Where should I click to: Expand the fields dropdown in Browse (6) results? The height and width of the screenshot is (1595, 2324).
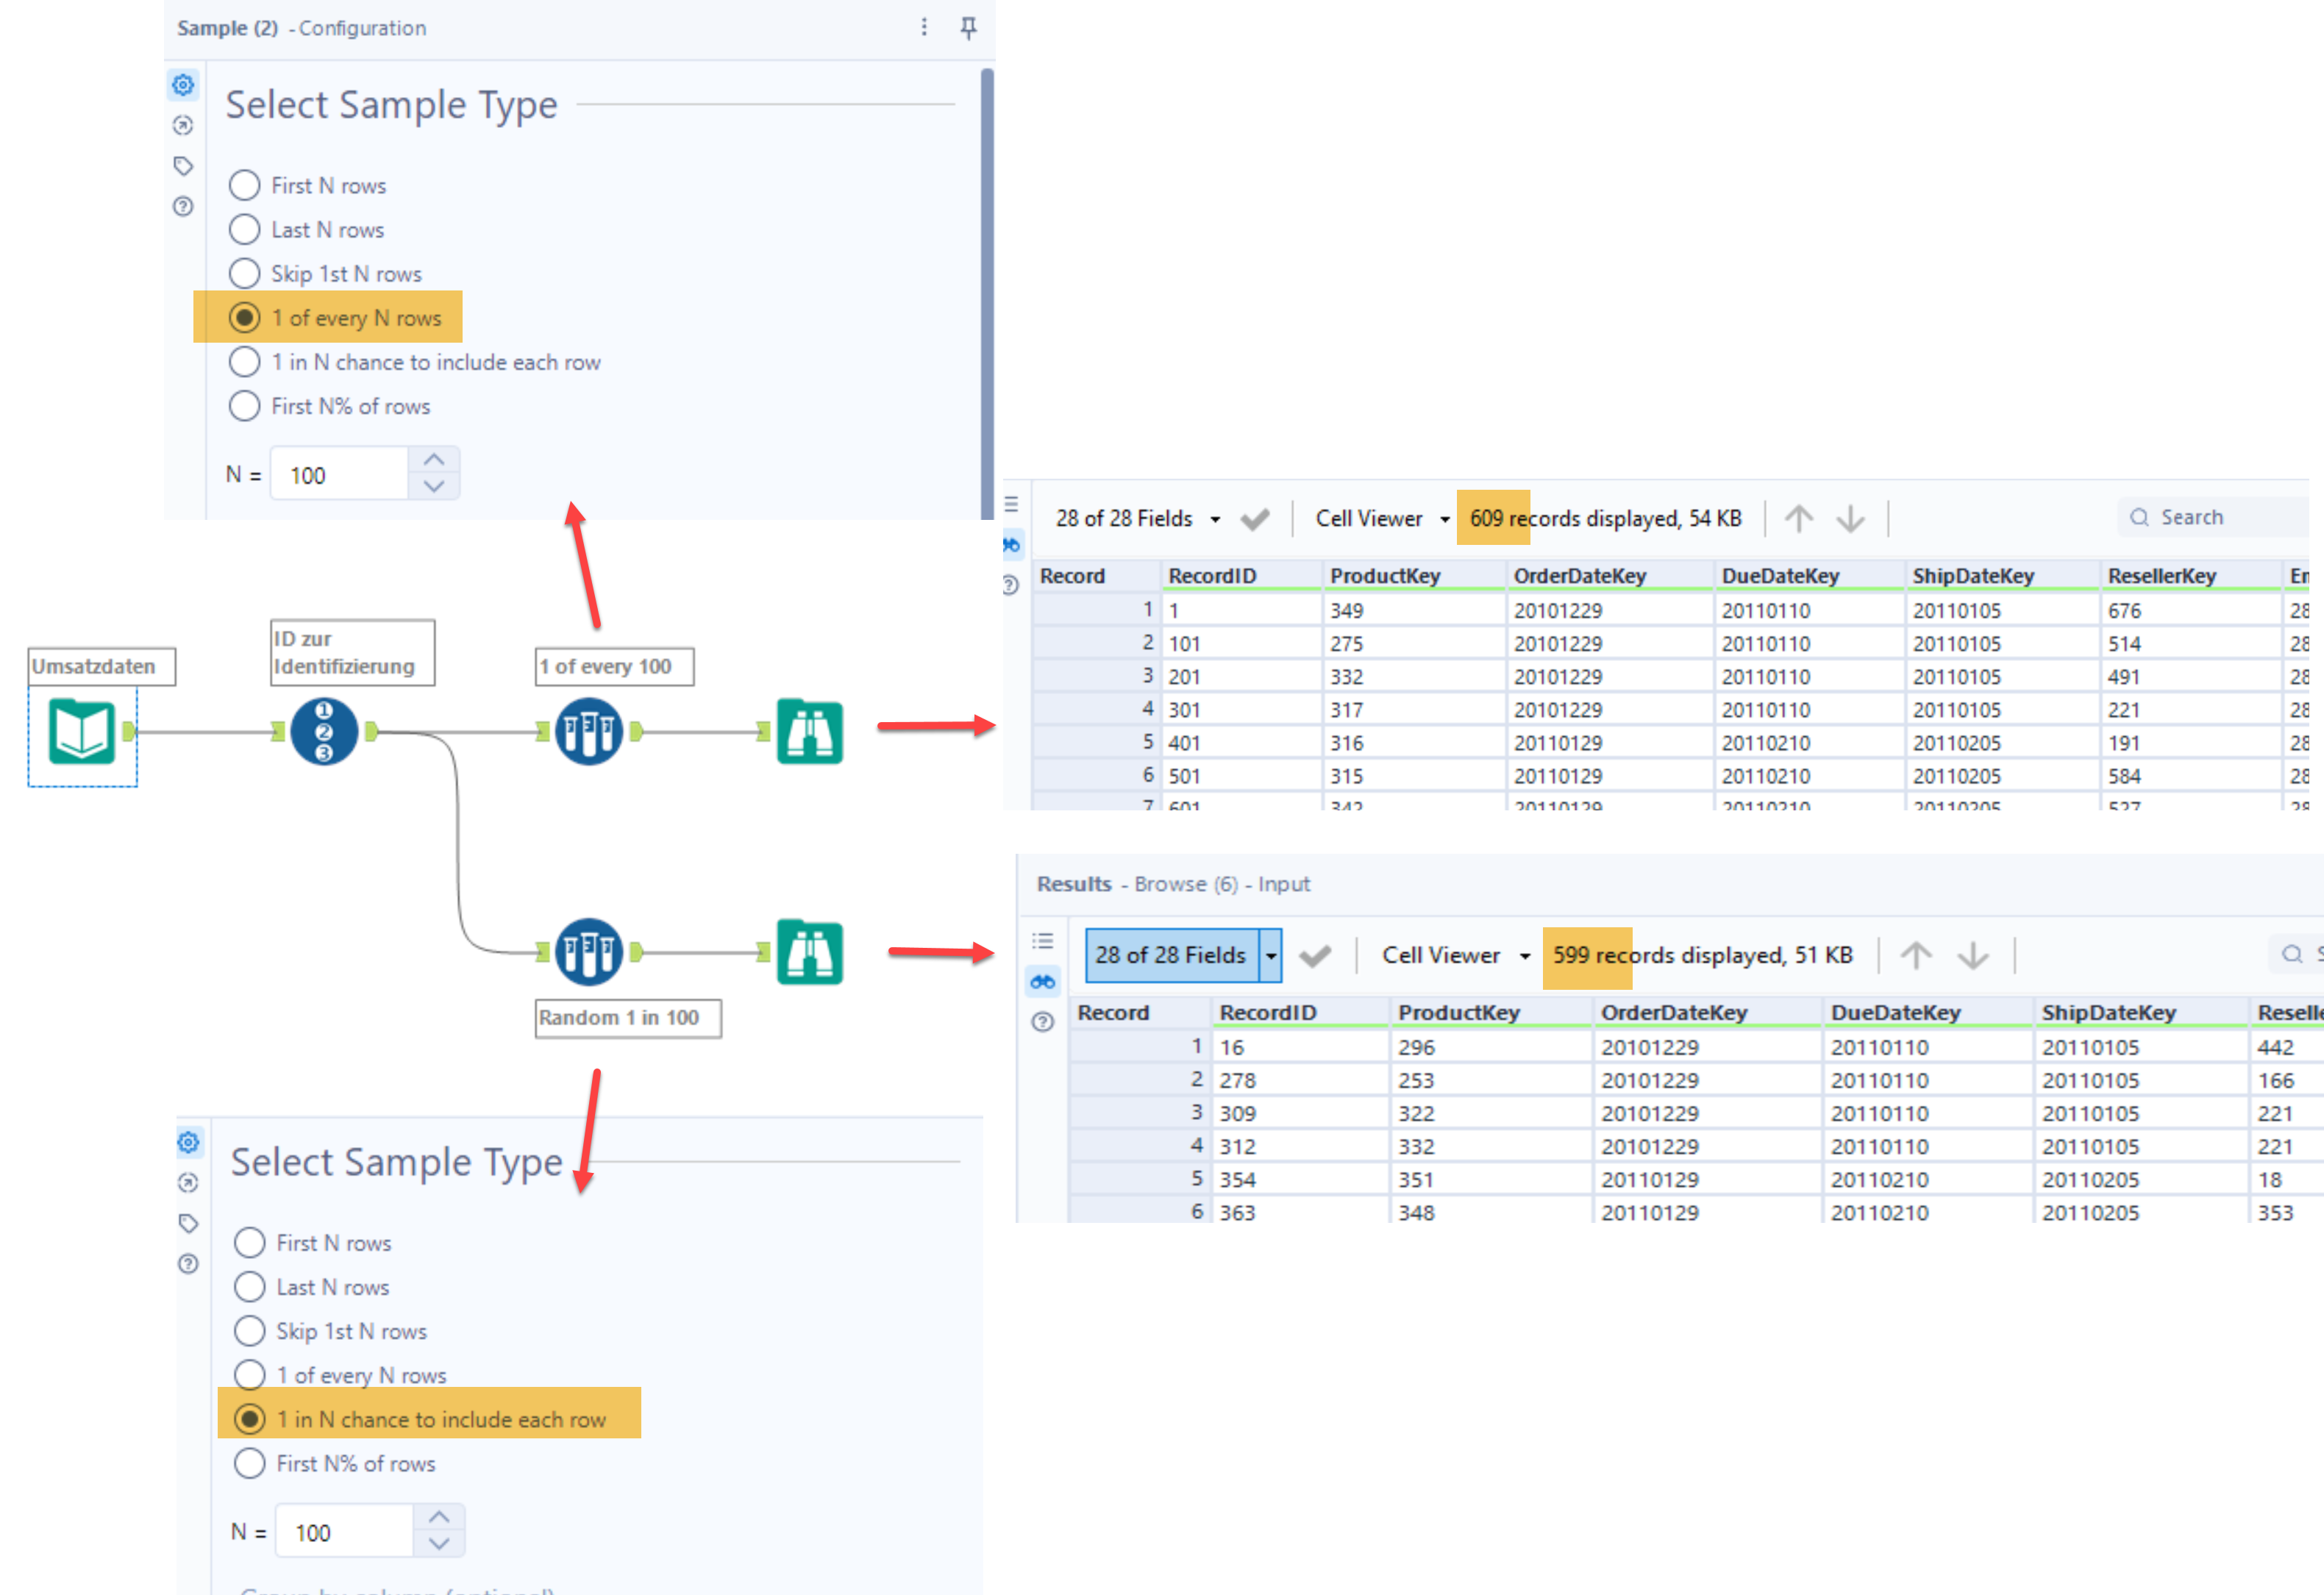pyautogui.click(x=1270, y=955)
